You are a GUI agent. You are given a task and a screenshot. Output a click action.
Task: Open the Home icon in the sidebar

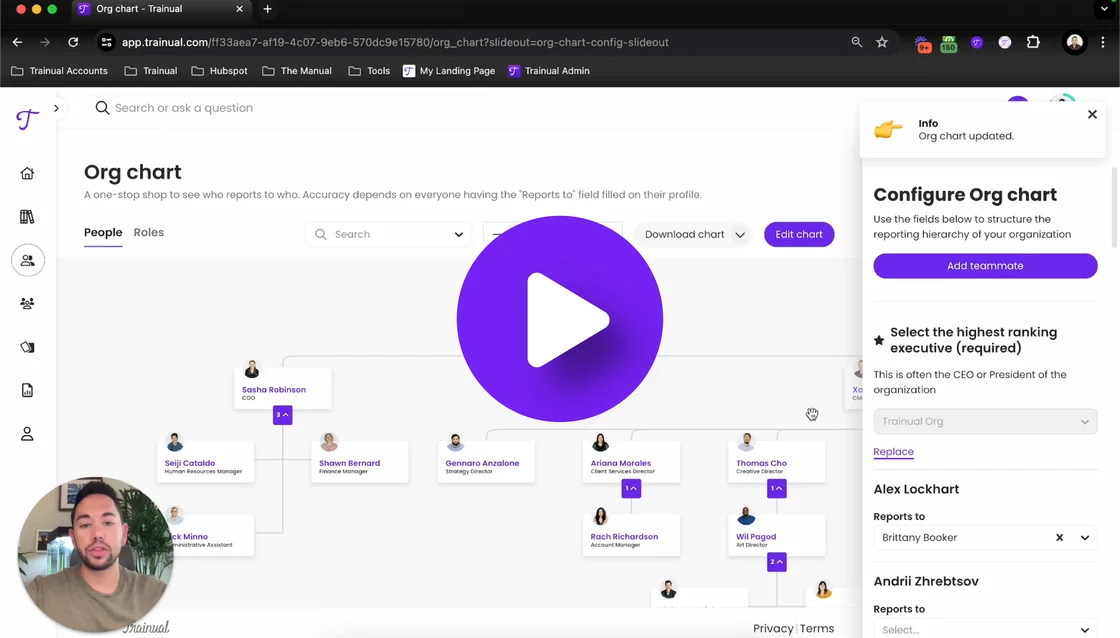point(27,174)
